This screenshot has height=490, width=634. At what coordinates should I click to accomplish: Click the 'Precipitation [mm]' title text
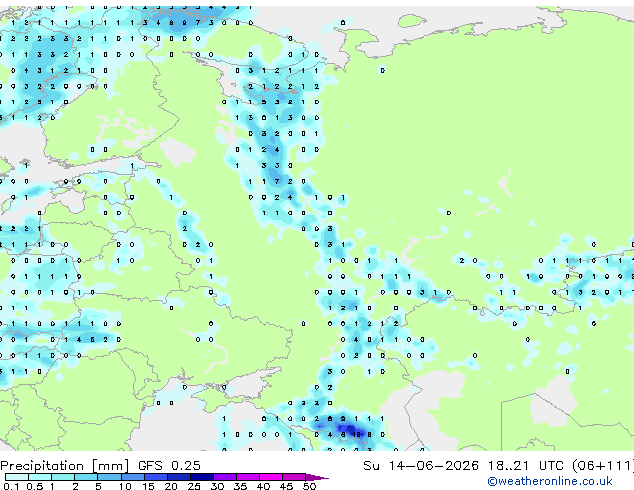pos(65,466)
